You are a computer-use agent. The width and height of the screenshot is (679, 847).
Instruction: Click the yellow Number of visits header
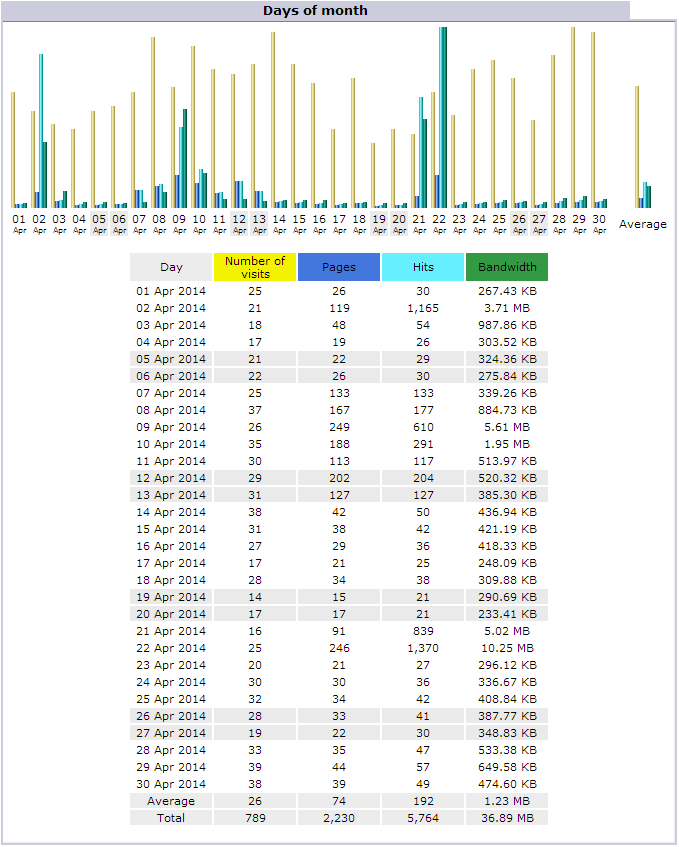point(255,267)
